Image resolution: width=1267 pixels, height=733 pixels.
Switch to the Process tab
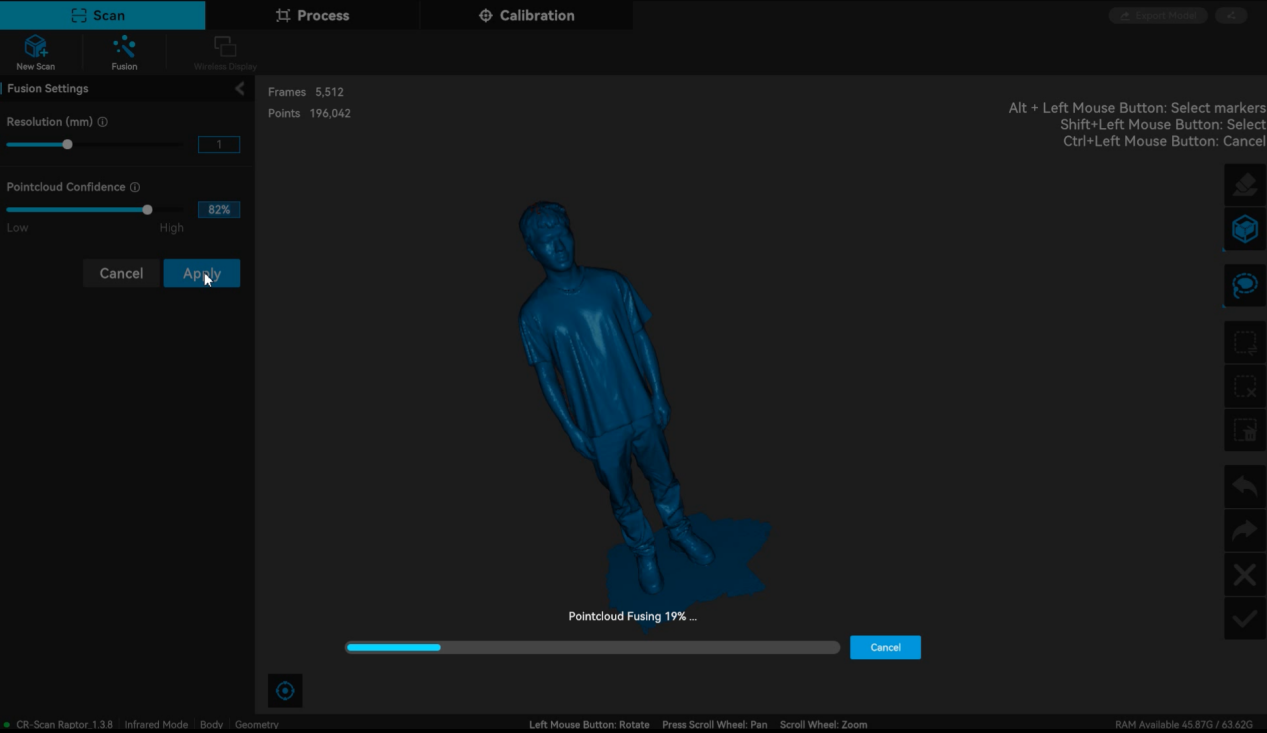pos(312,15)
